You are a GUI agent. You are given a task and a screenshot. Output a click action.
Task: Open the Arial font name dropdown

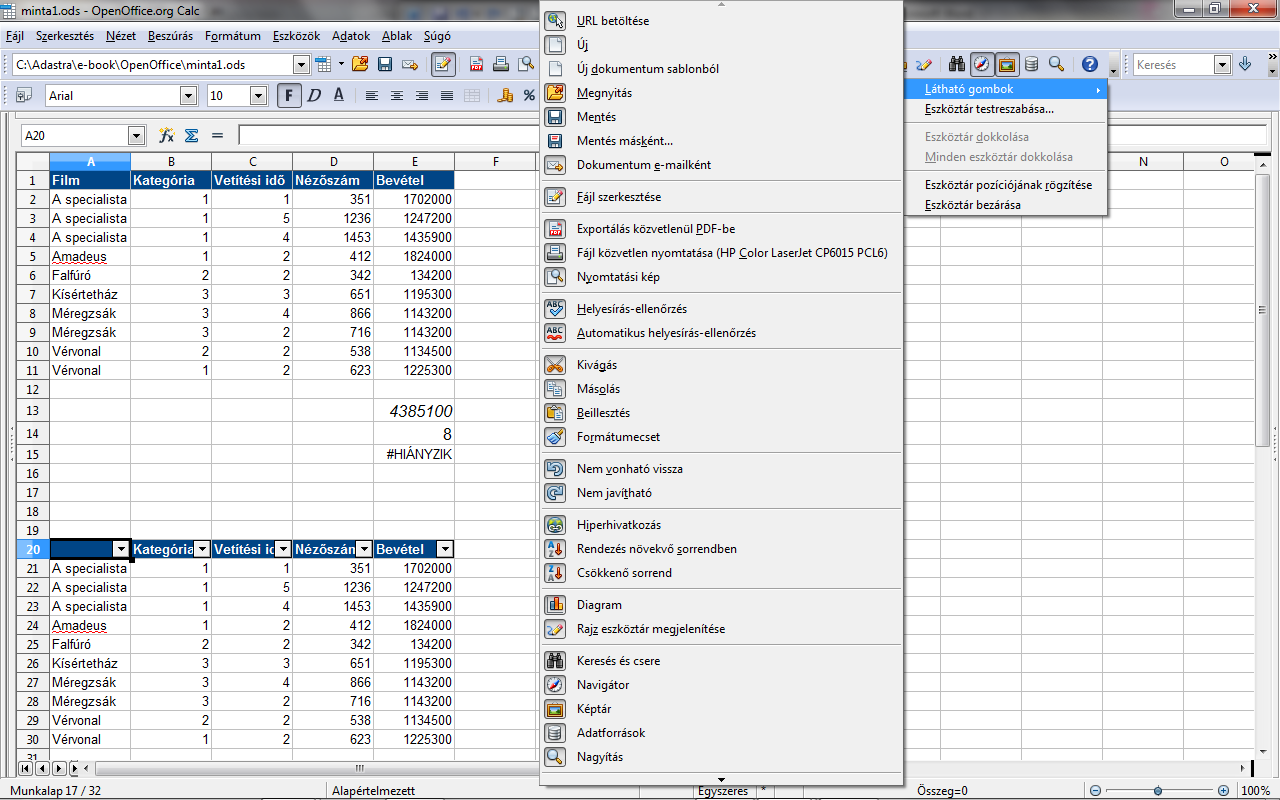(188, 96)
